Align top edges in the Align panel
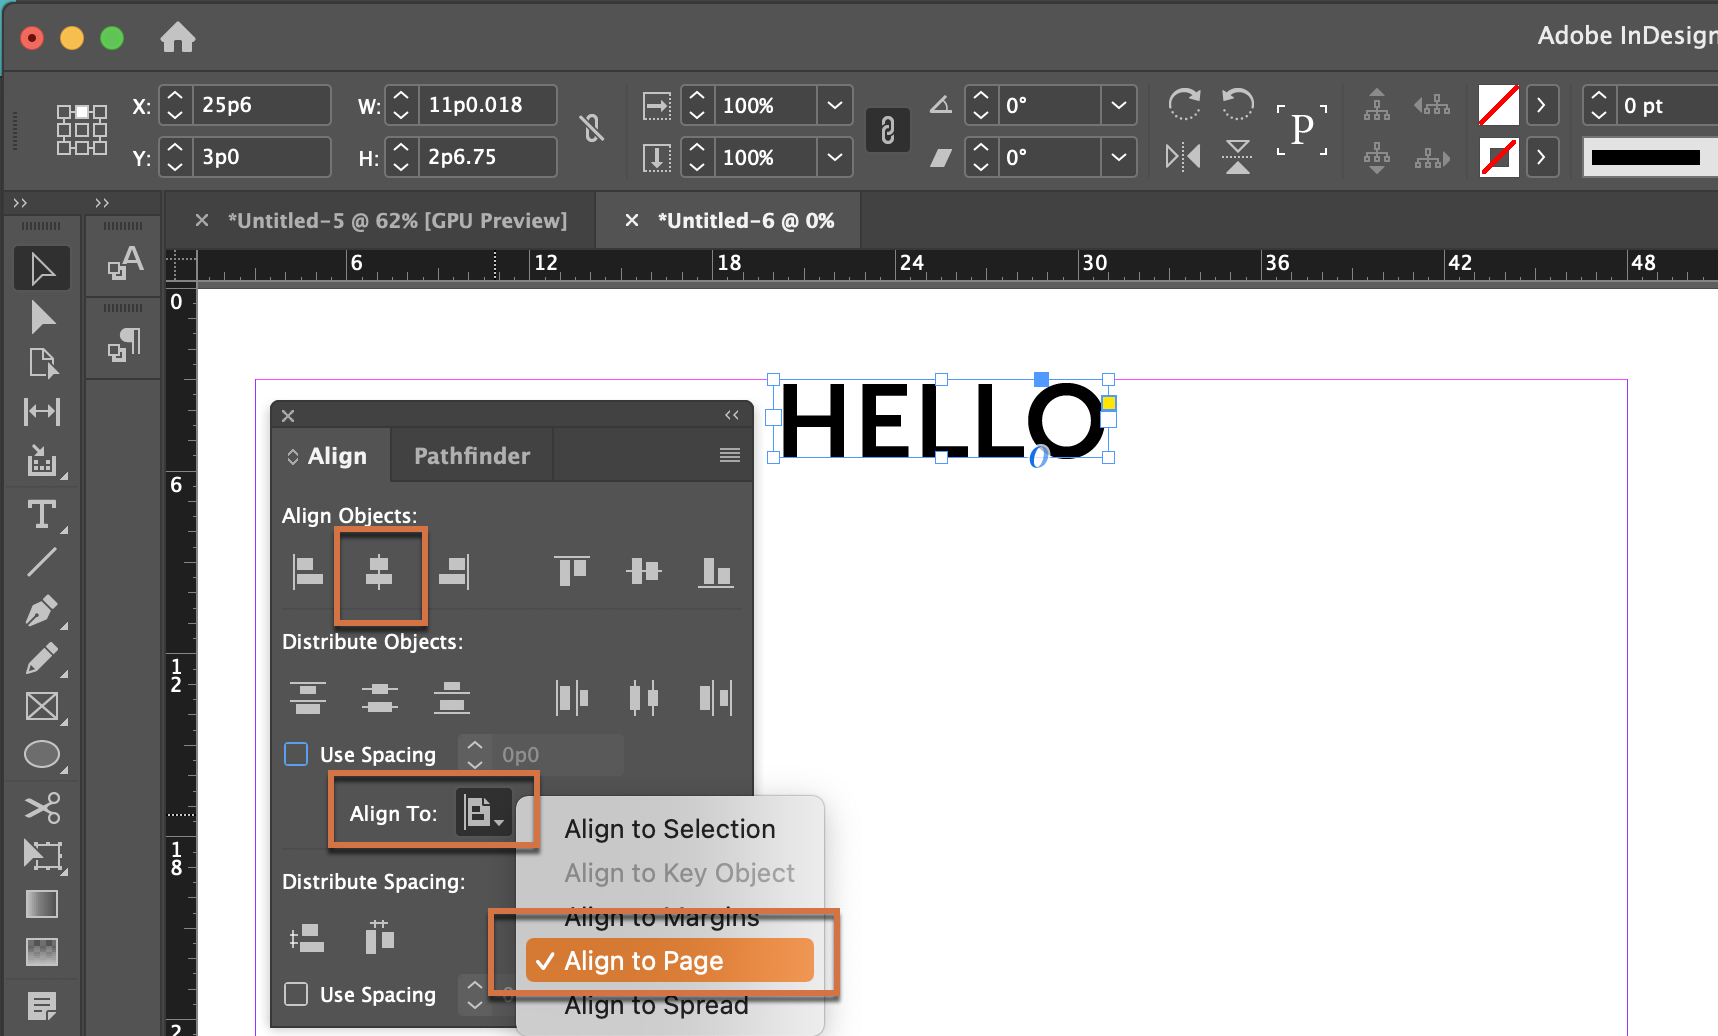This screenshot has height=1036, width=1718. 571,570
